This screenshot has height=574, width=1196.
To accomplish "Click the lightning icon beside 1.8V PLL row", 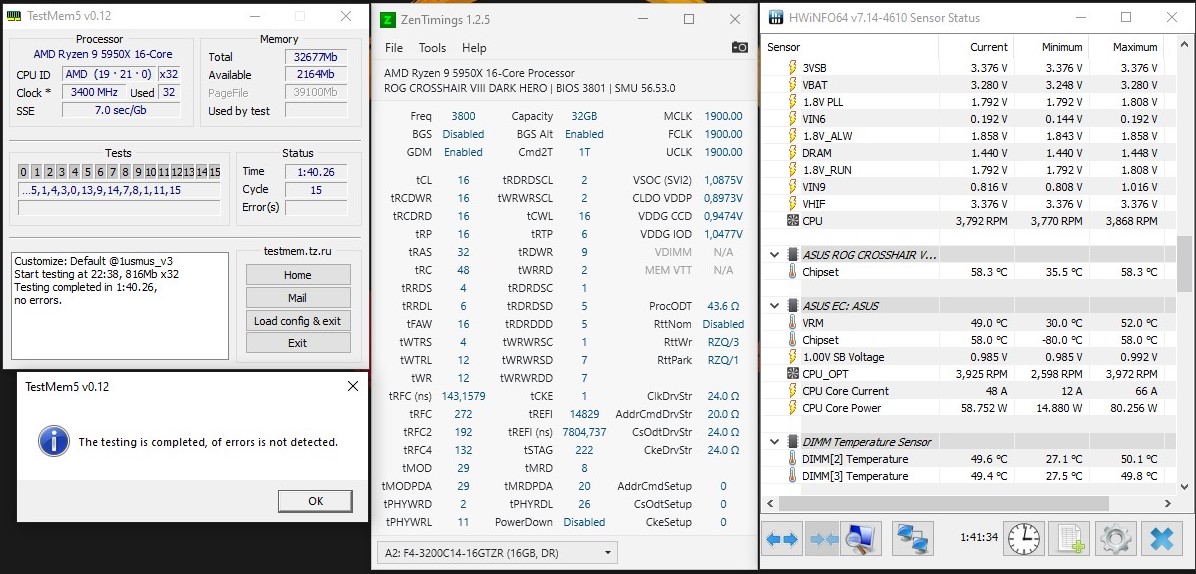I will [793, 101].
